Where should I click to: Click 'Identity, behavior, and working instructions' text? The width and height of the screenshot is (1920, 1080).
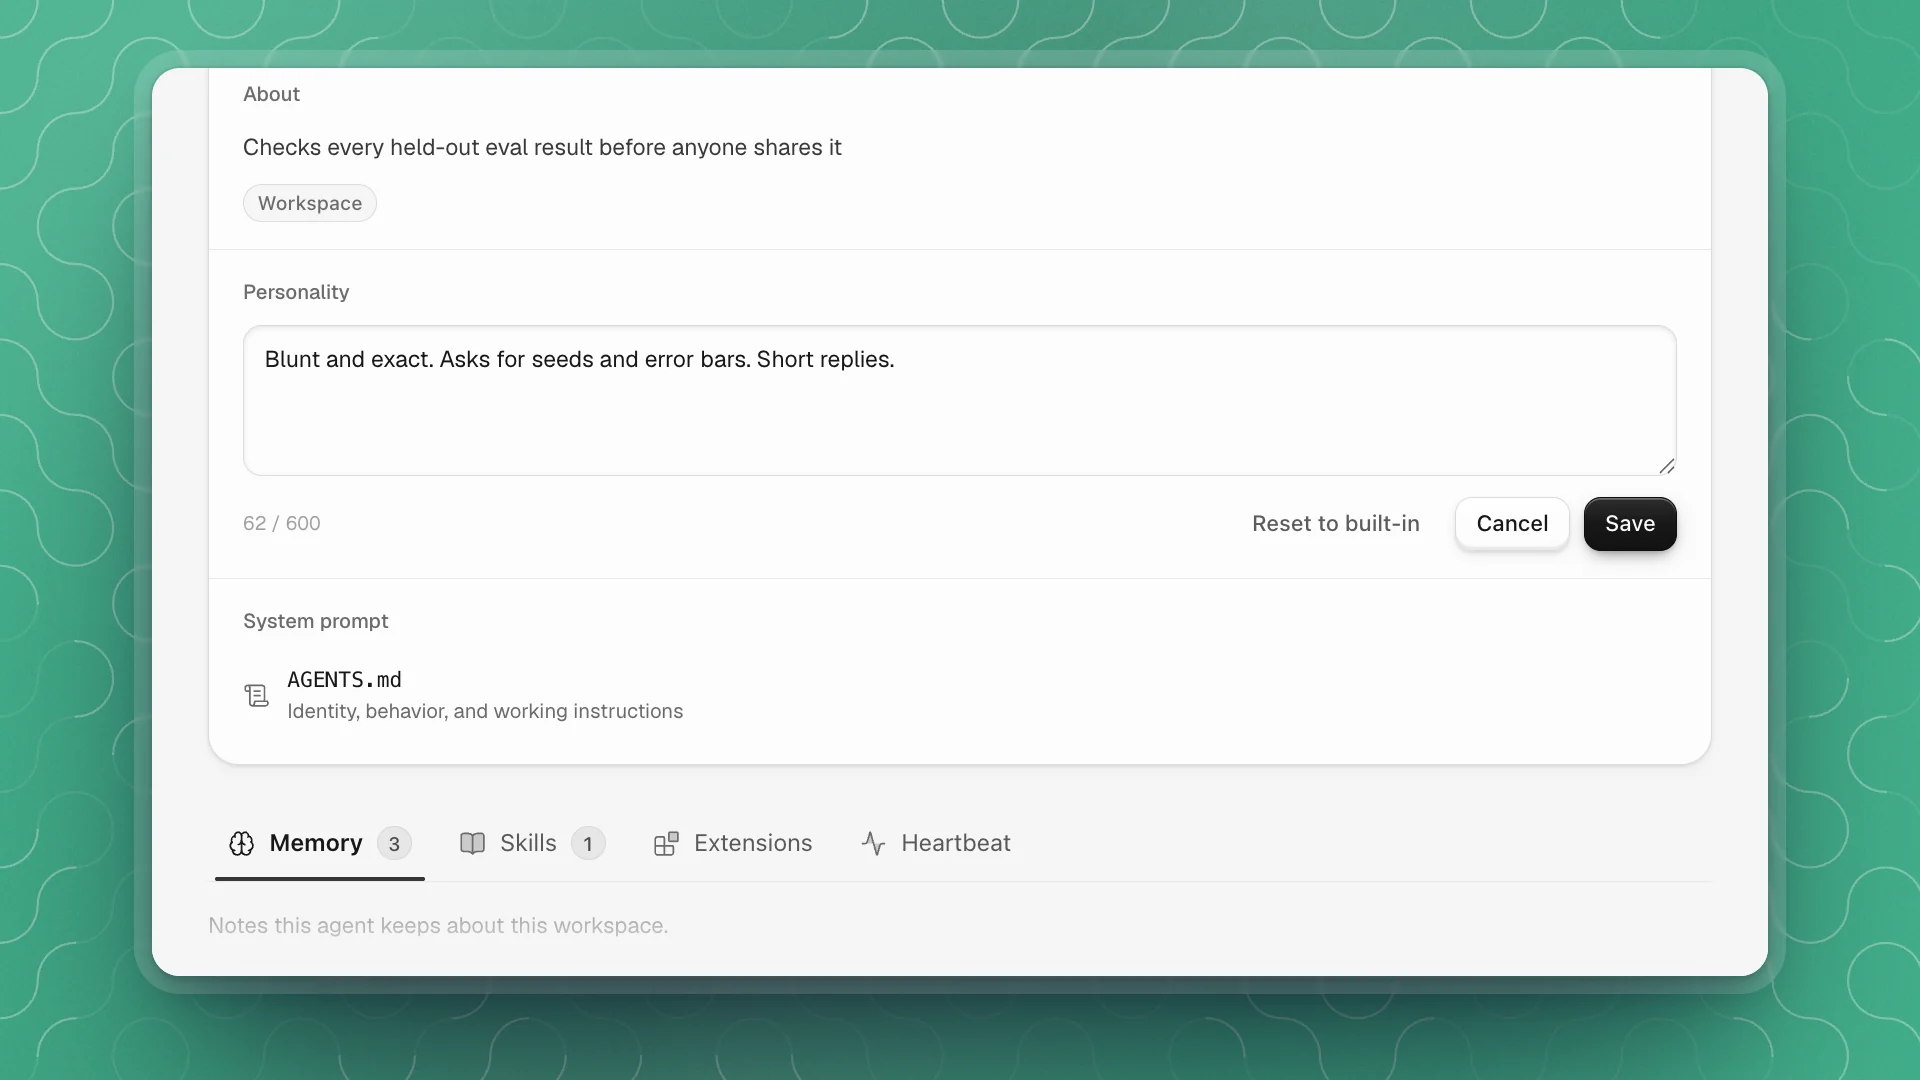pos(485,711)
